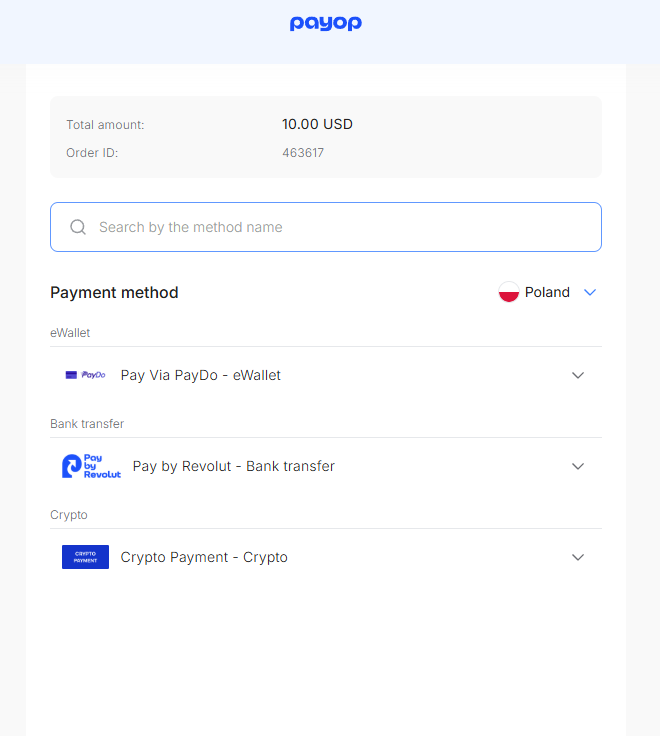Expand the PayDo eWallet chevron
Image resolution: width=660 pixels, height=736 pixels.
578,375
